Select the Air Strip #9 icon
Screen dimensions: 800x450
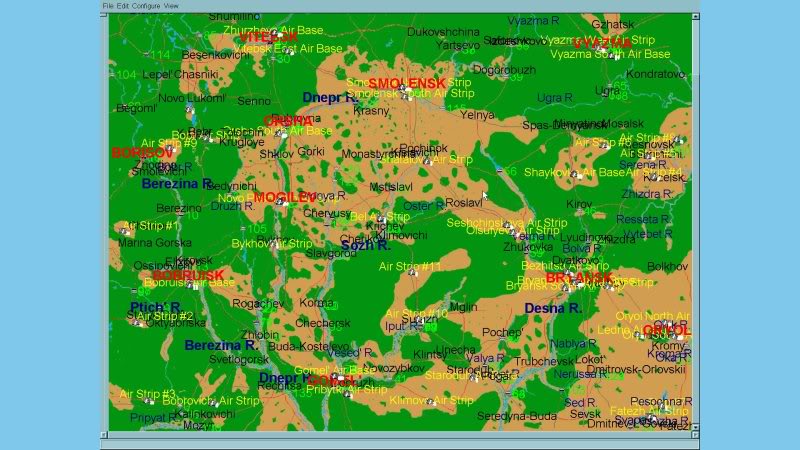click(x=170, y=149)
